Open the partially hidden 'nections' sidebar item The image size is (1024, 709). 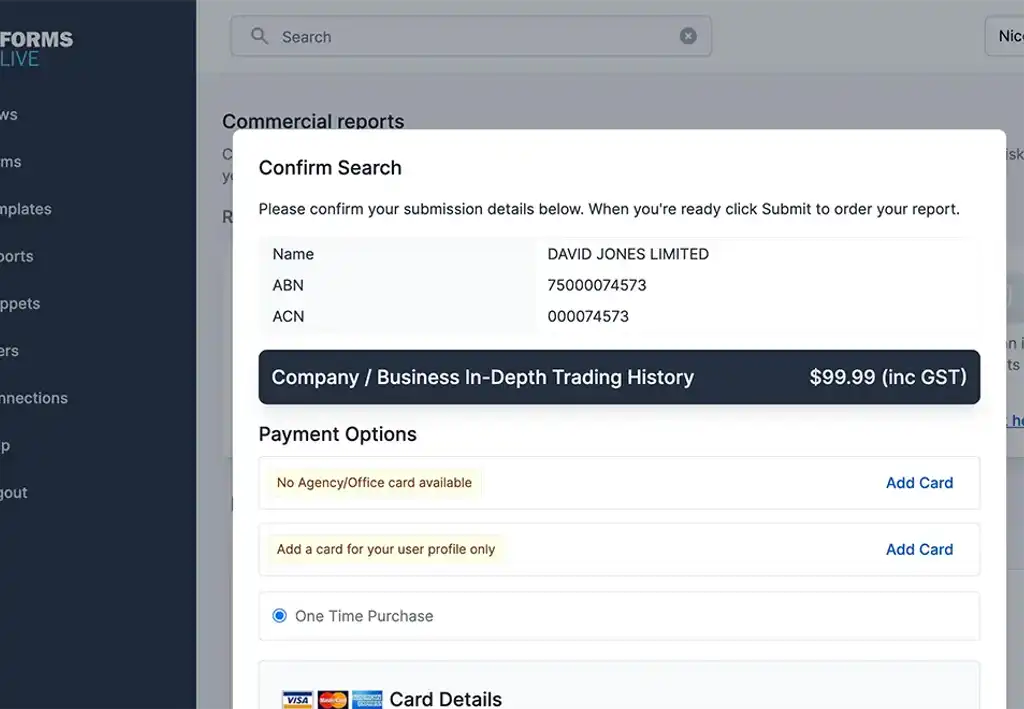pyautogui.click(x=34, y=398)
